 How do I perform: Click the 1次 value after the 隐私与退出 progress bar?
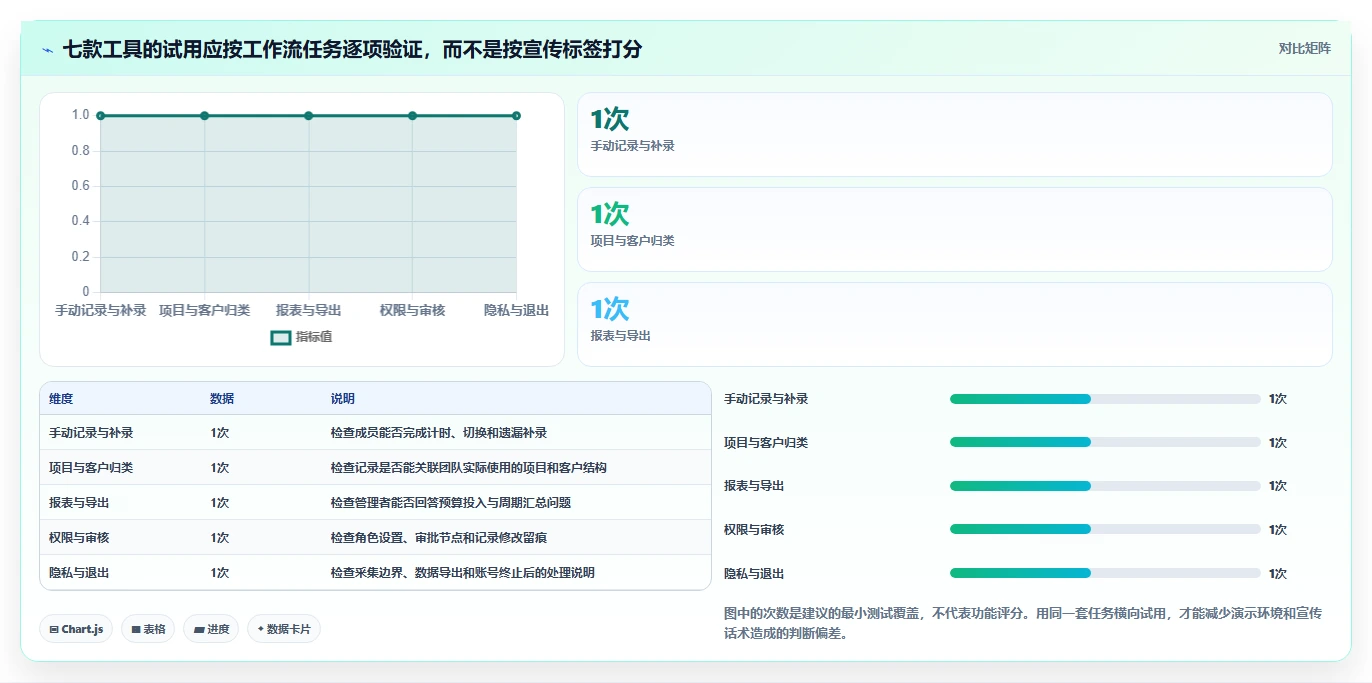pos(1278,574)
